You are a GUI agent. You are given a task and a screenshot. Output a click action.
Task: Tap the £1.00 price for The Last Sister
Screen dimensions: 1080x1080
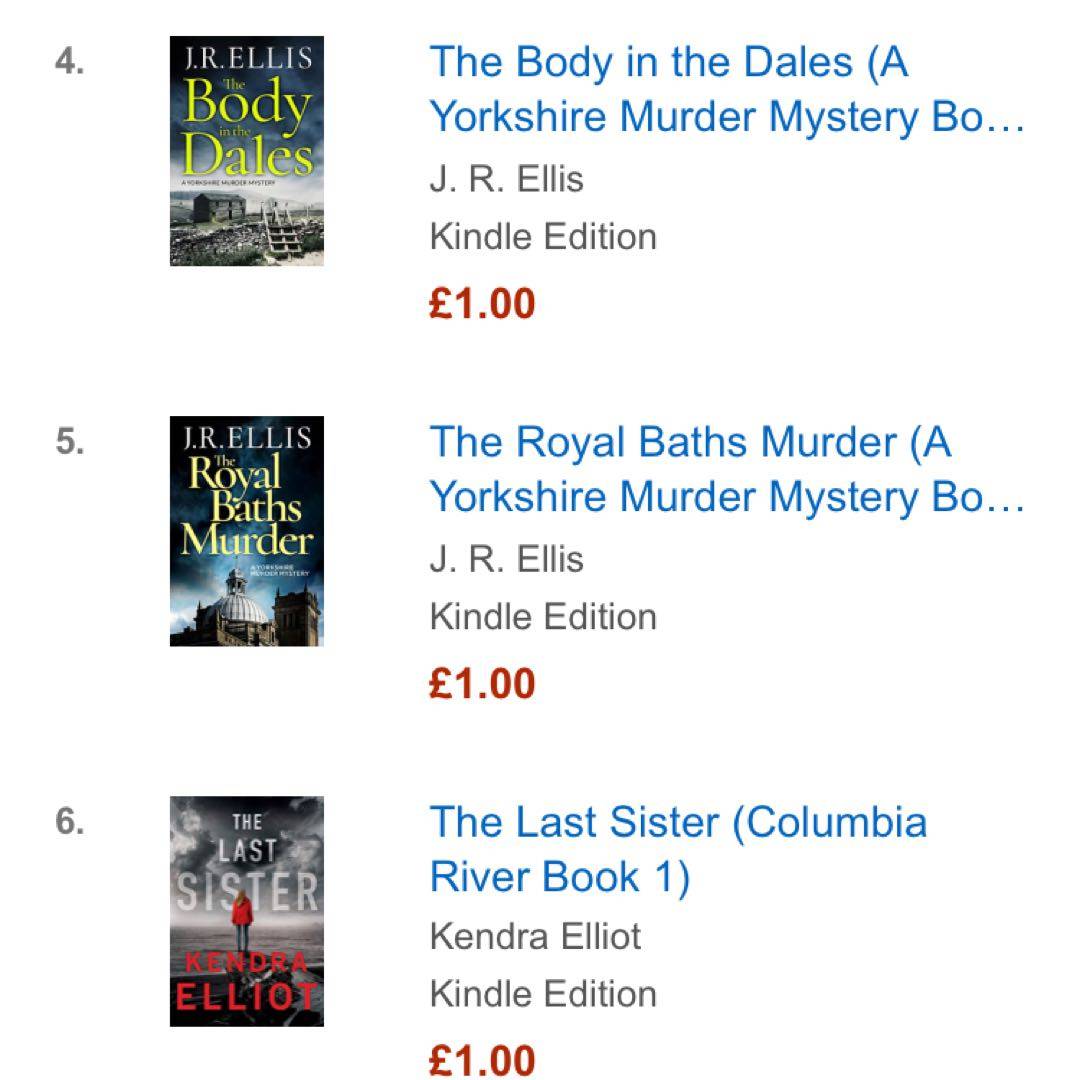[x=482, y=1060]
